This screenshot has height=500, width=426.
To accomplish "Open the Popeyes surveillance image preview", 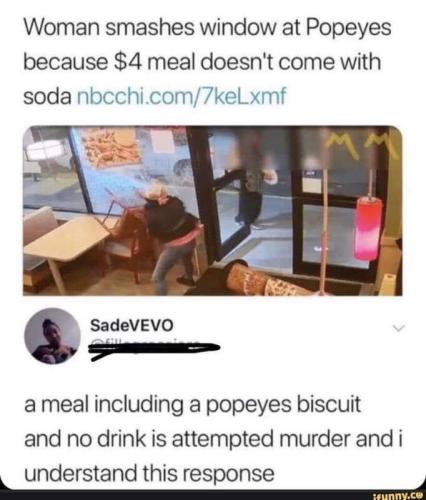I will tap(213, 211).
